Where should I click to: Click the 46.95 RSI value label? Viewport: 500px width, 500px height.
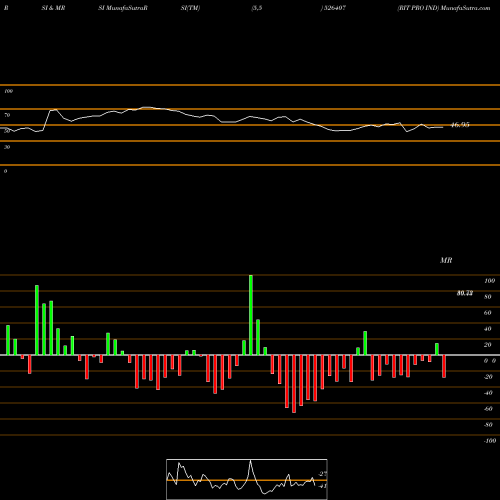[x=460, y=125]
